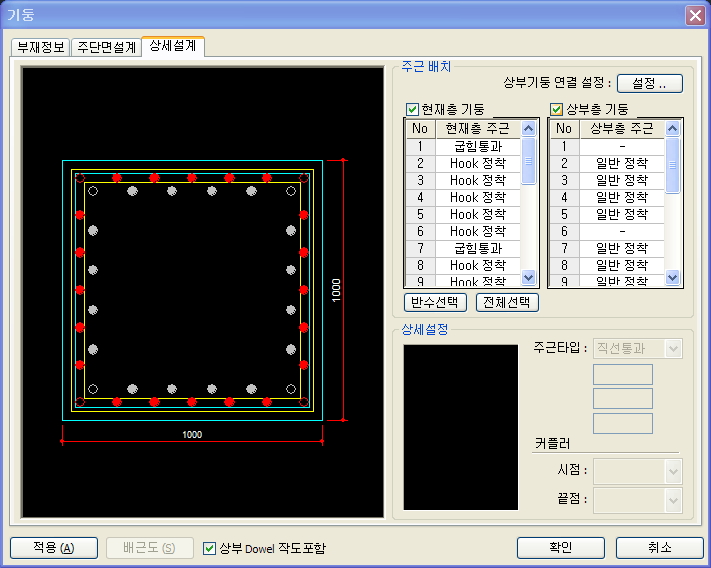
Task: Select row 7 굽힘통과 in 현재층 list
Action: pyautogui.click(x=478, y=248)
